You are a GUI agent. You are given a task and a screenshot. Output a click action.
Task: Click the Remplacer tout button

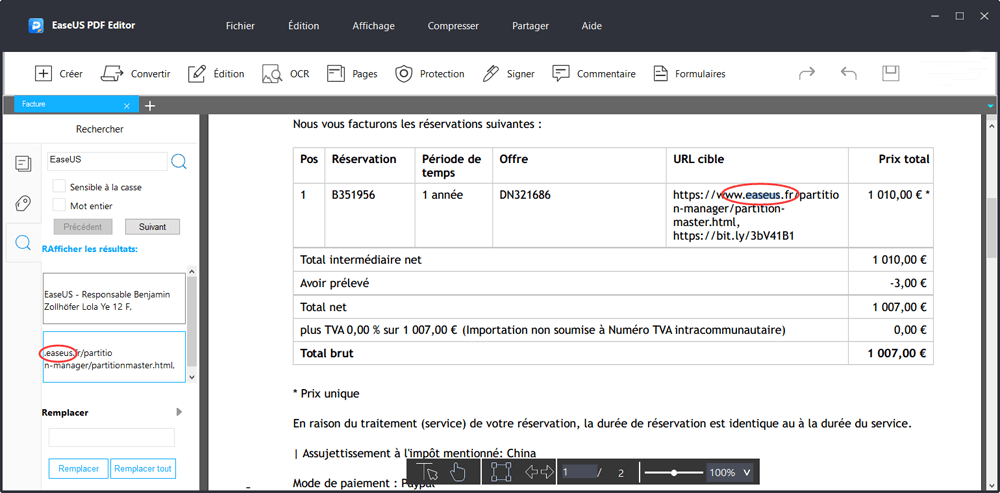pyautogui.click(x=143, y=469)
